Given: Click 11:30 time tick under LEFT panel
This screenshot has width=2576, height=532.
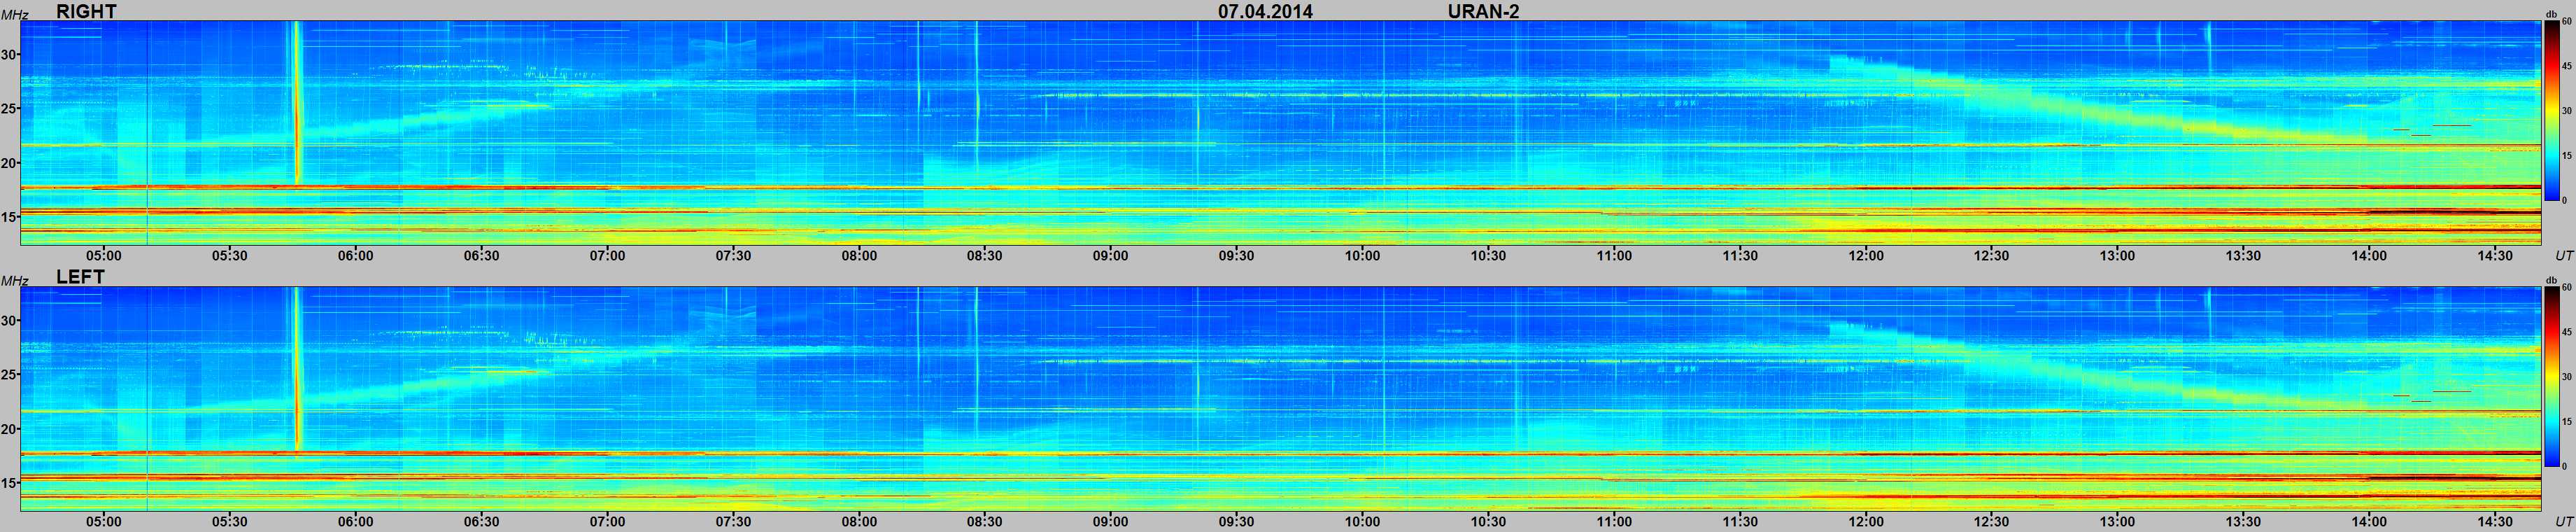Looking at the screenshot, I should 1740,522.
